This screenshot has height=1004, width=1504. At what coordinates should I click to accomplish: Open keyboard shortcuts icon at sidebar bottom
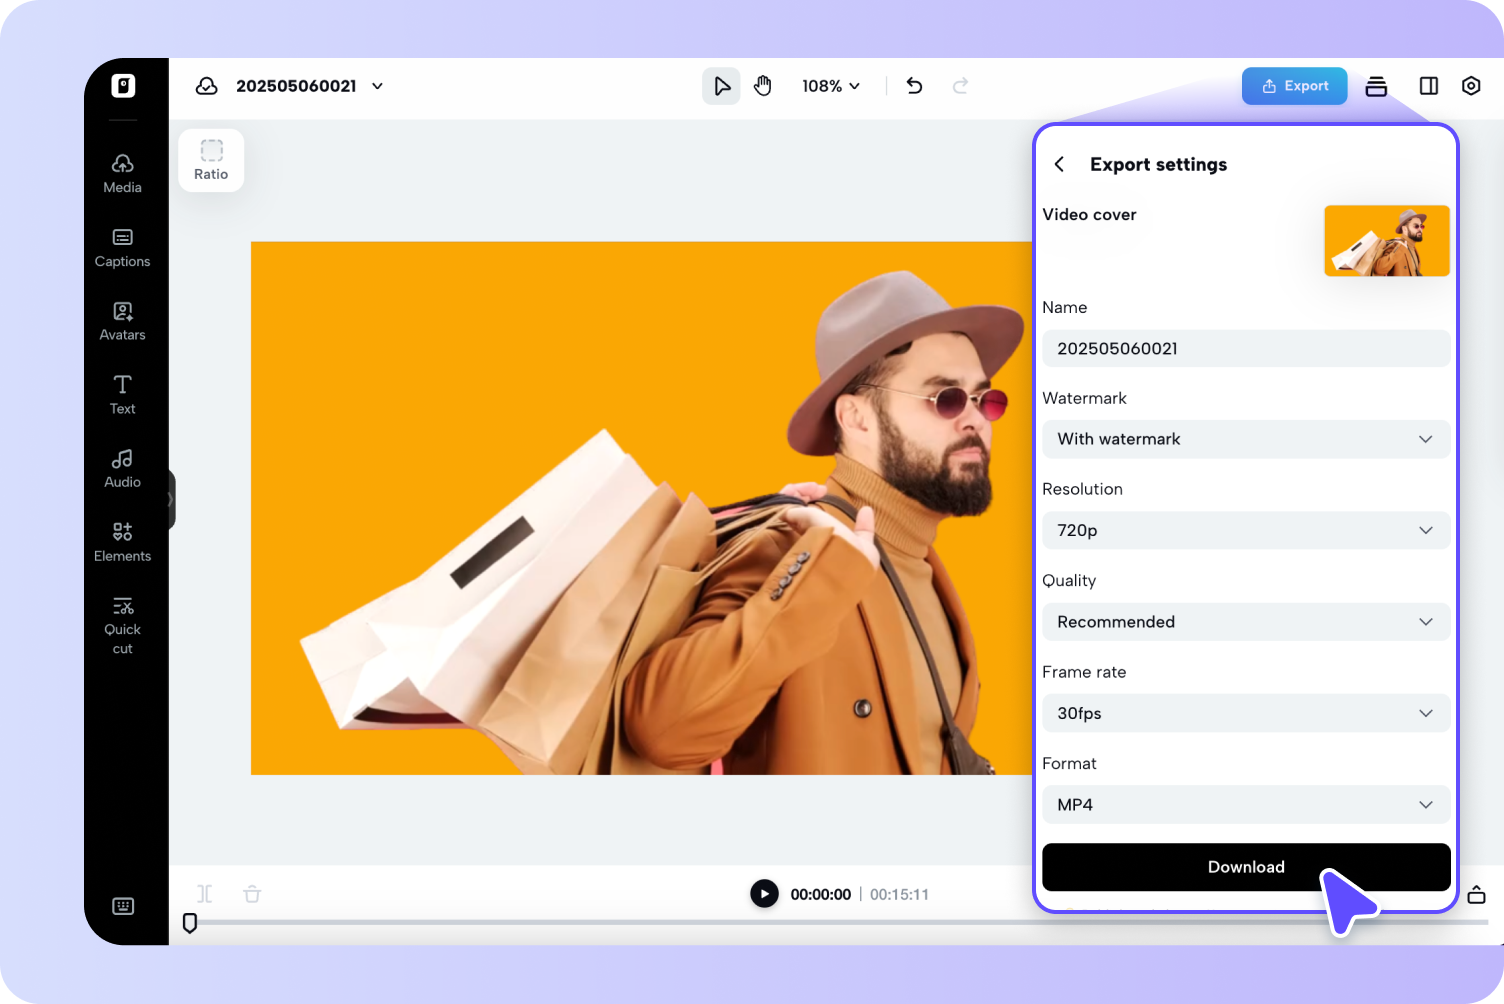[123, 906]
